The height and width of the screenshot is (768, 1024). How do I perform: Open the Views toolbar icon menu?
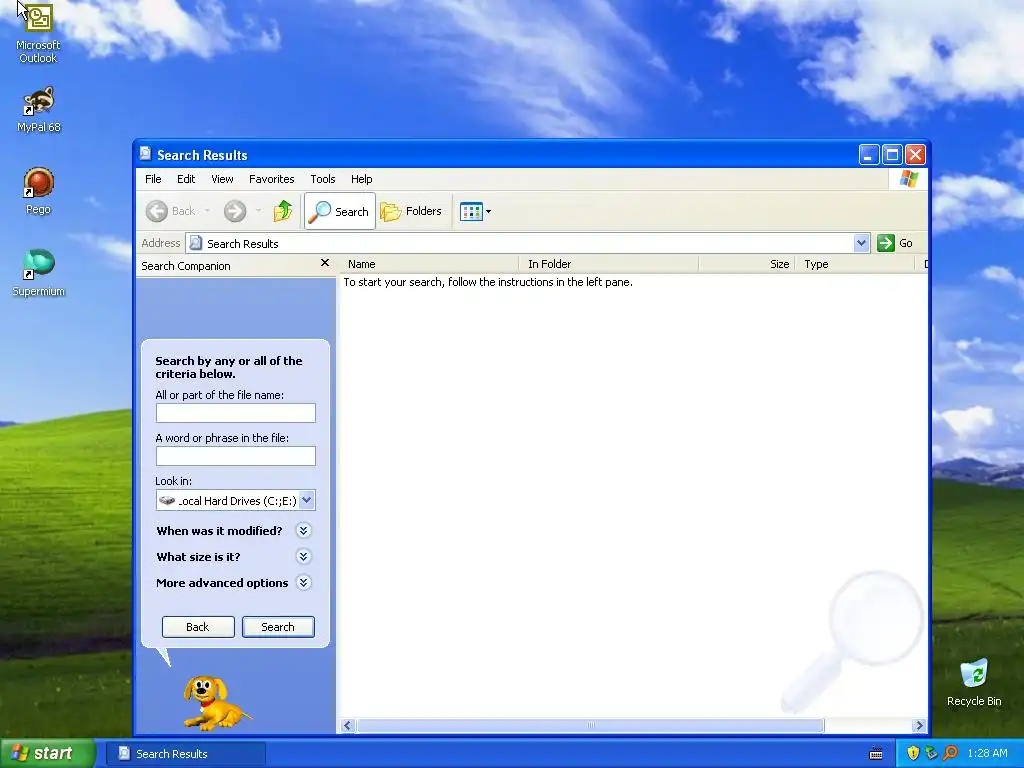tap(475, 211)
